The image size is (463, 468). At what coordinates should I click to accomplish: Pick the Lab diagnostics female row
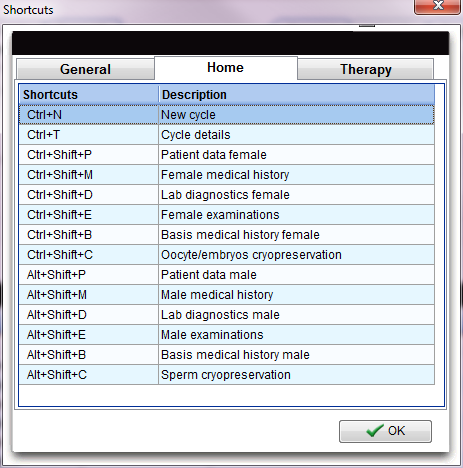click(227, 195)
